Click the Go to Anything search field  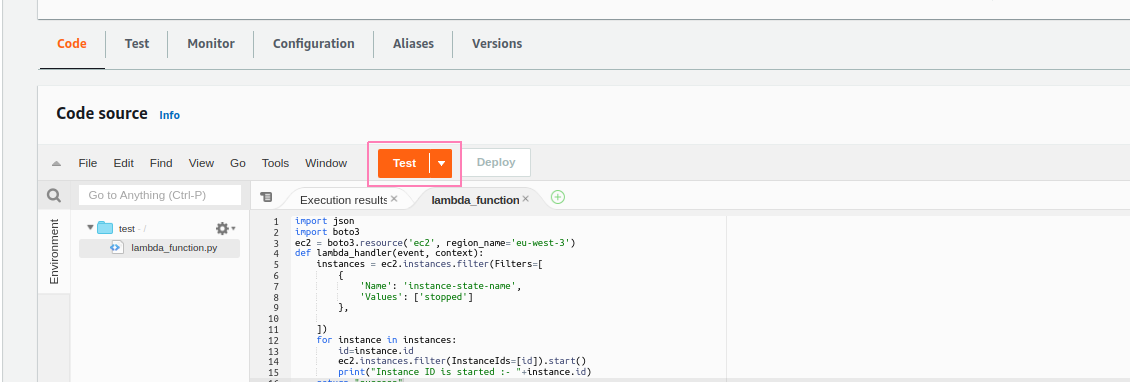pyautogui.click(x=160, y=195)
